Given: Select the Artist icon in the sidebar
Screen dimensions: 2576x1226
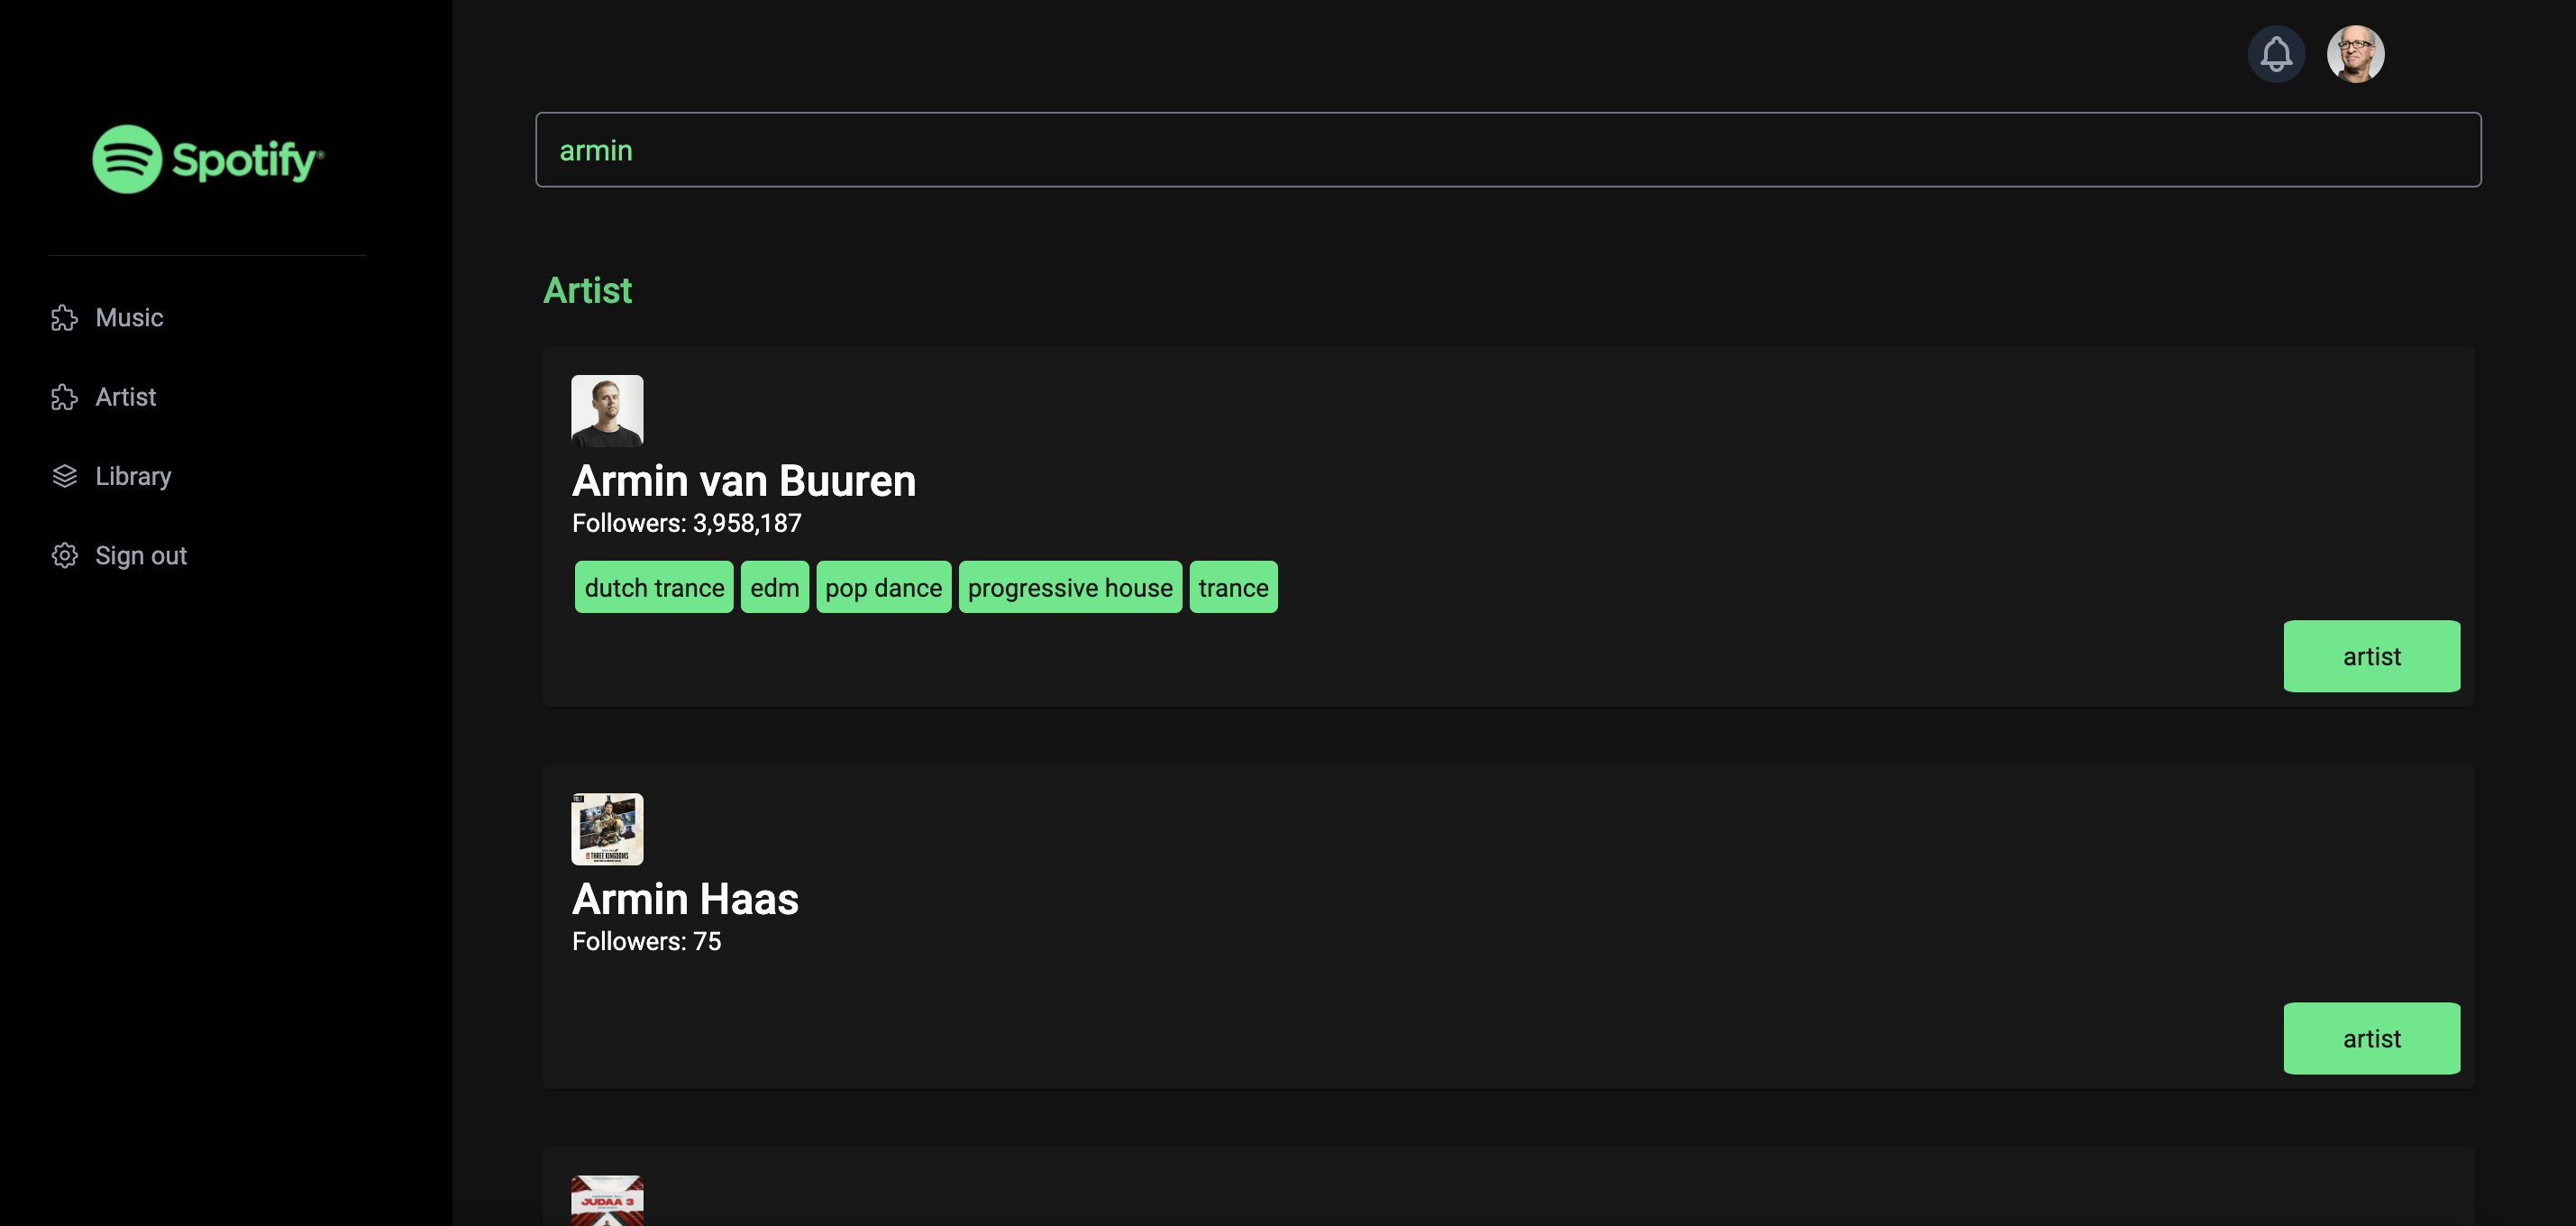Looking at the screenshot, I should click(64, 397).
